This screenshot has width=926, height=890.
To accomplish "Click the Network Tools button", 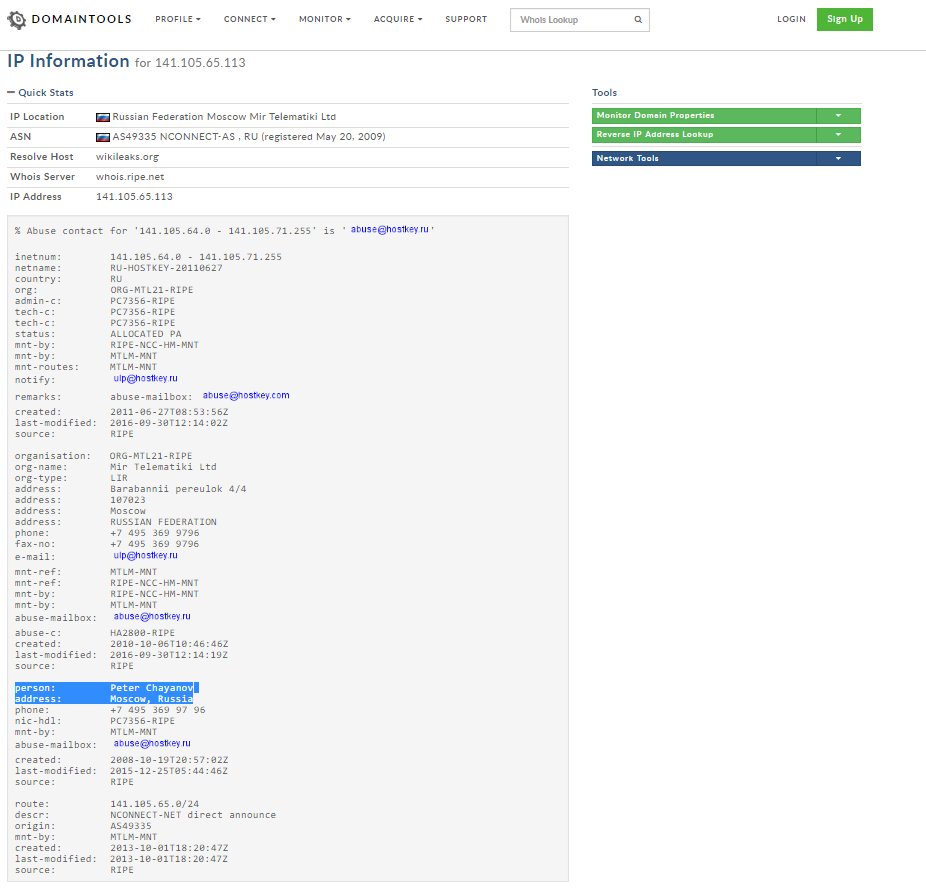I will [x=704, y=158].
